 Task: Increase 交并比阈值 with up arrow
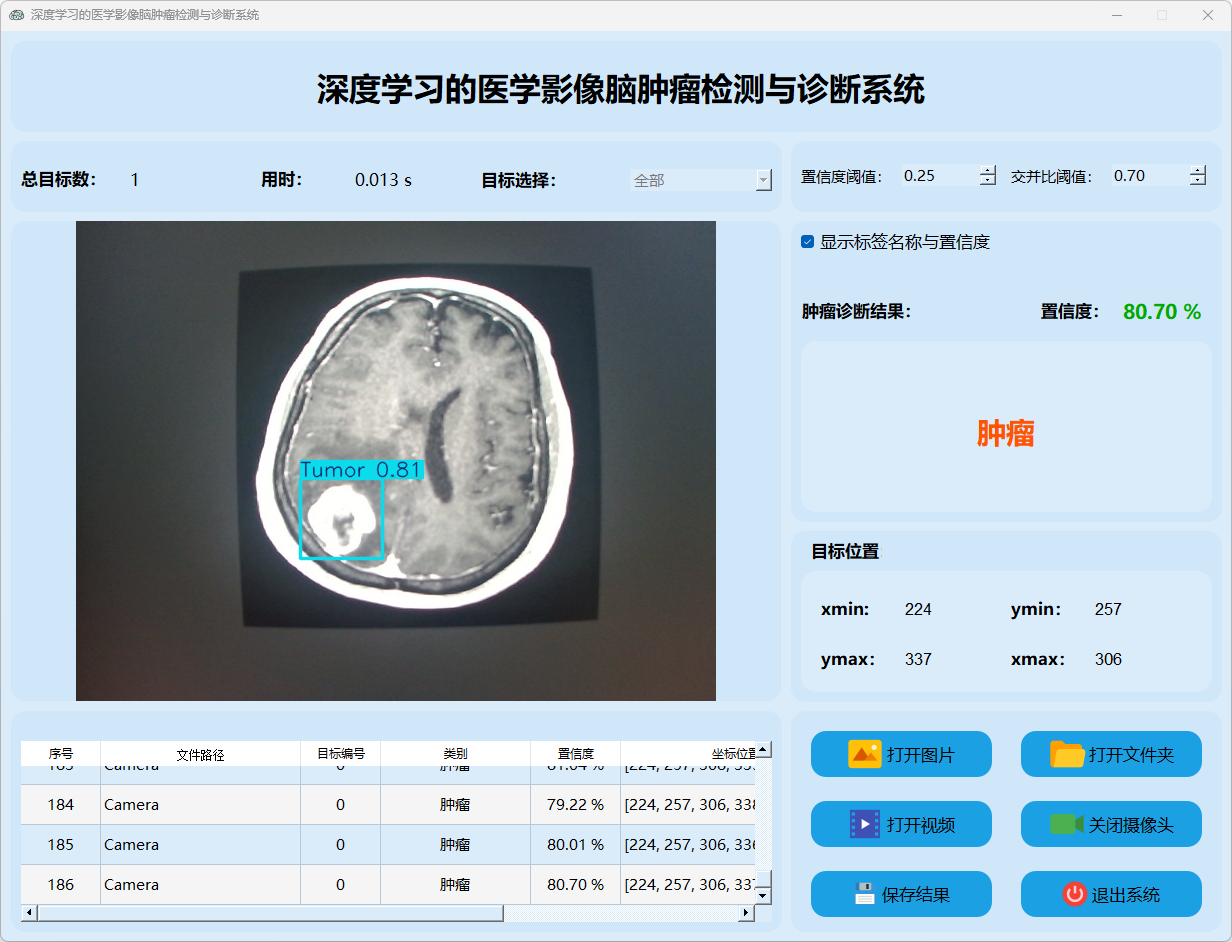(1198, 170)
